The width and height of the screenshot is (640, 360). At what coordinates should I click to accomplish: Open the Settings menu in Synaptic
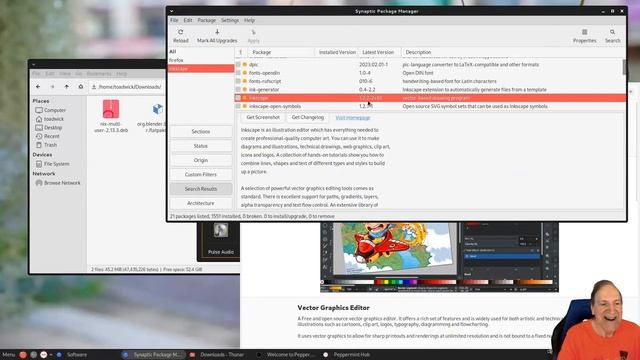tap(230, 20)
